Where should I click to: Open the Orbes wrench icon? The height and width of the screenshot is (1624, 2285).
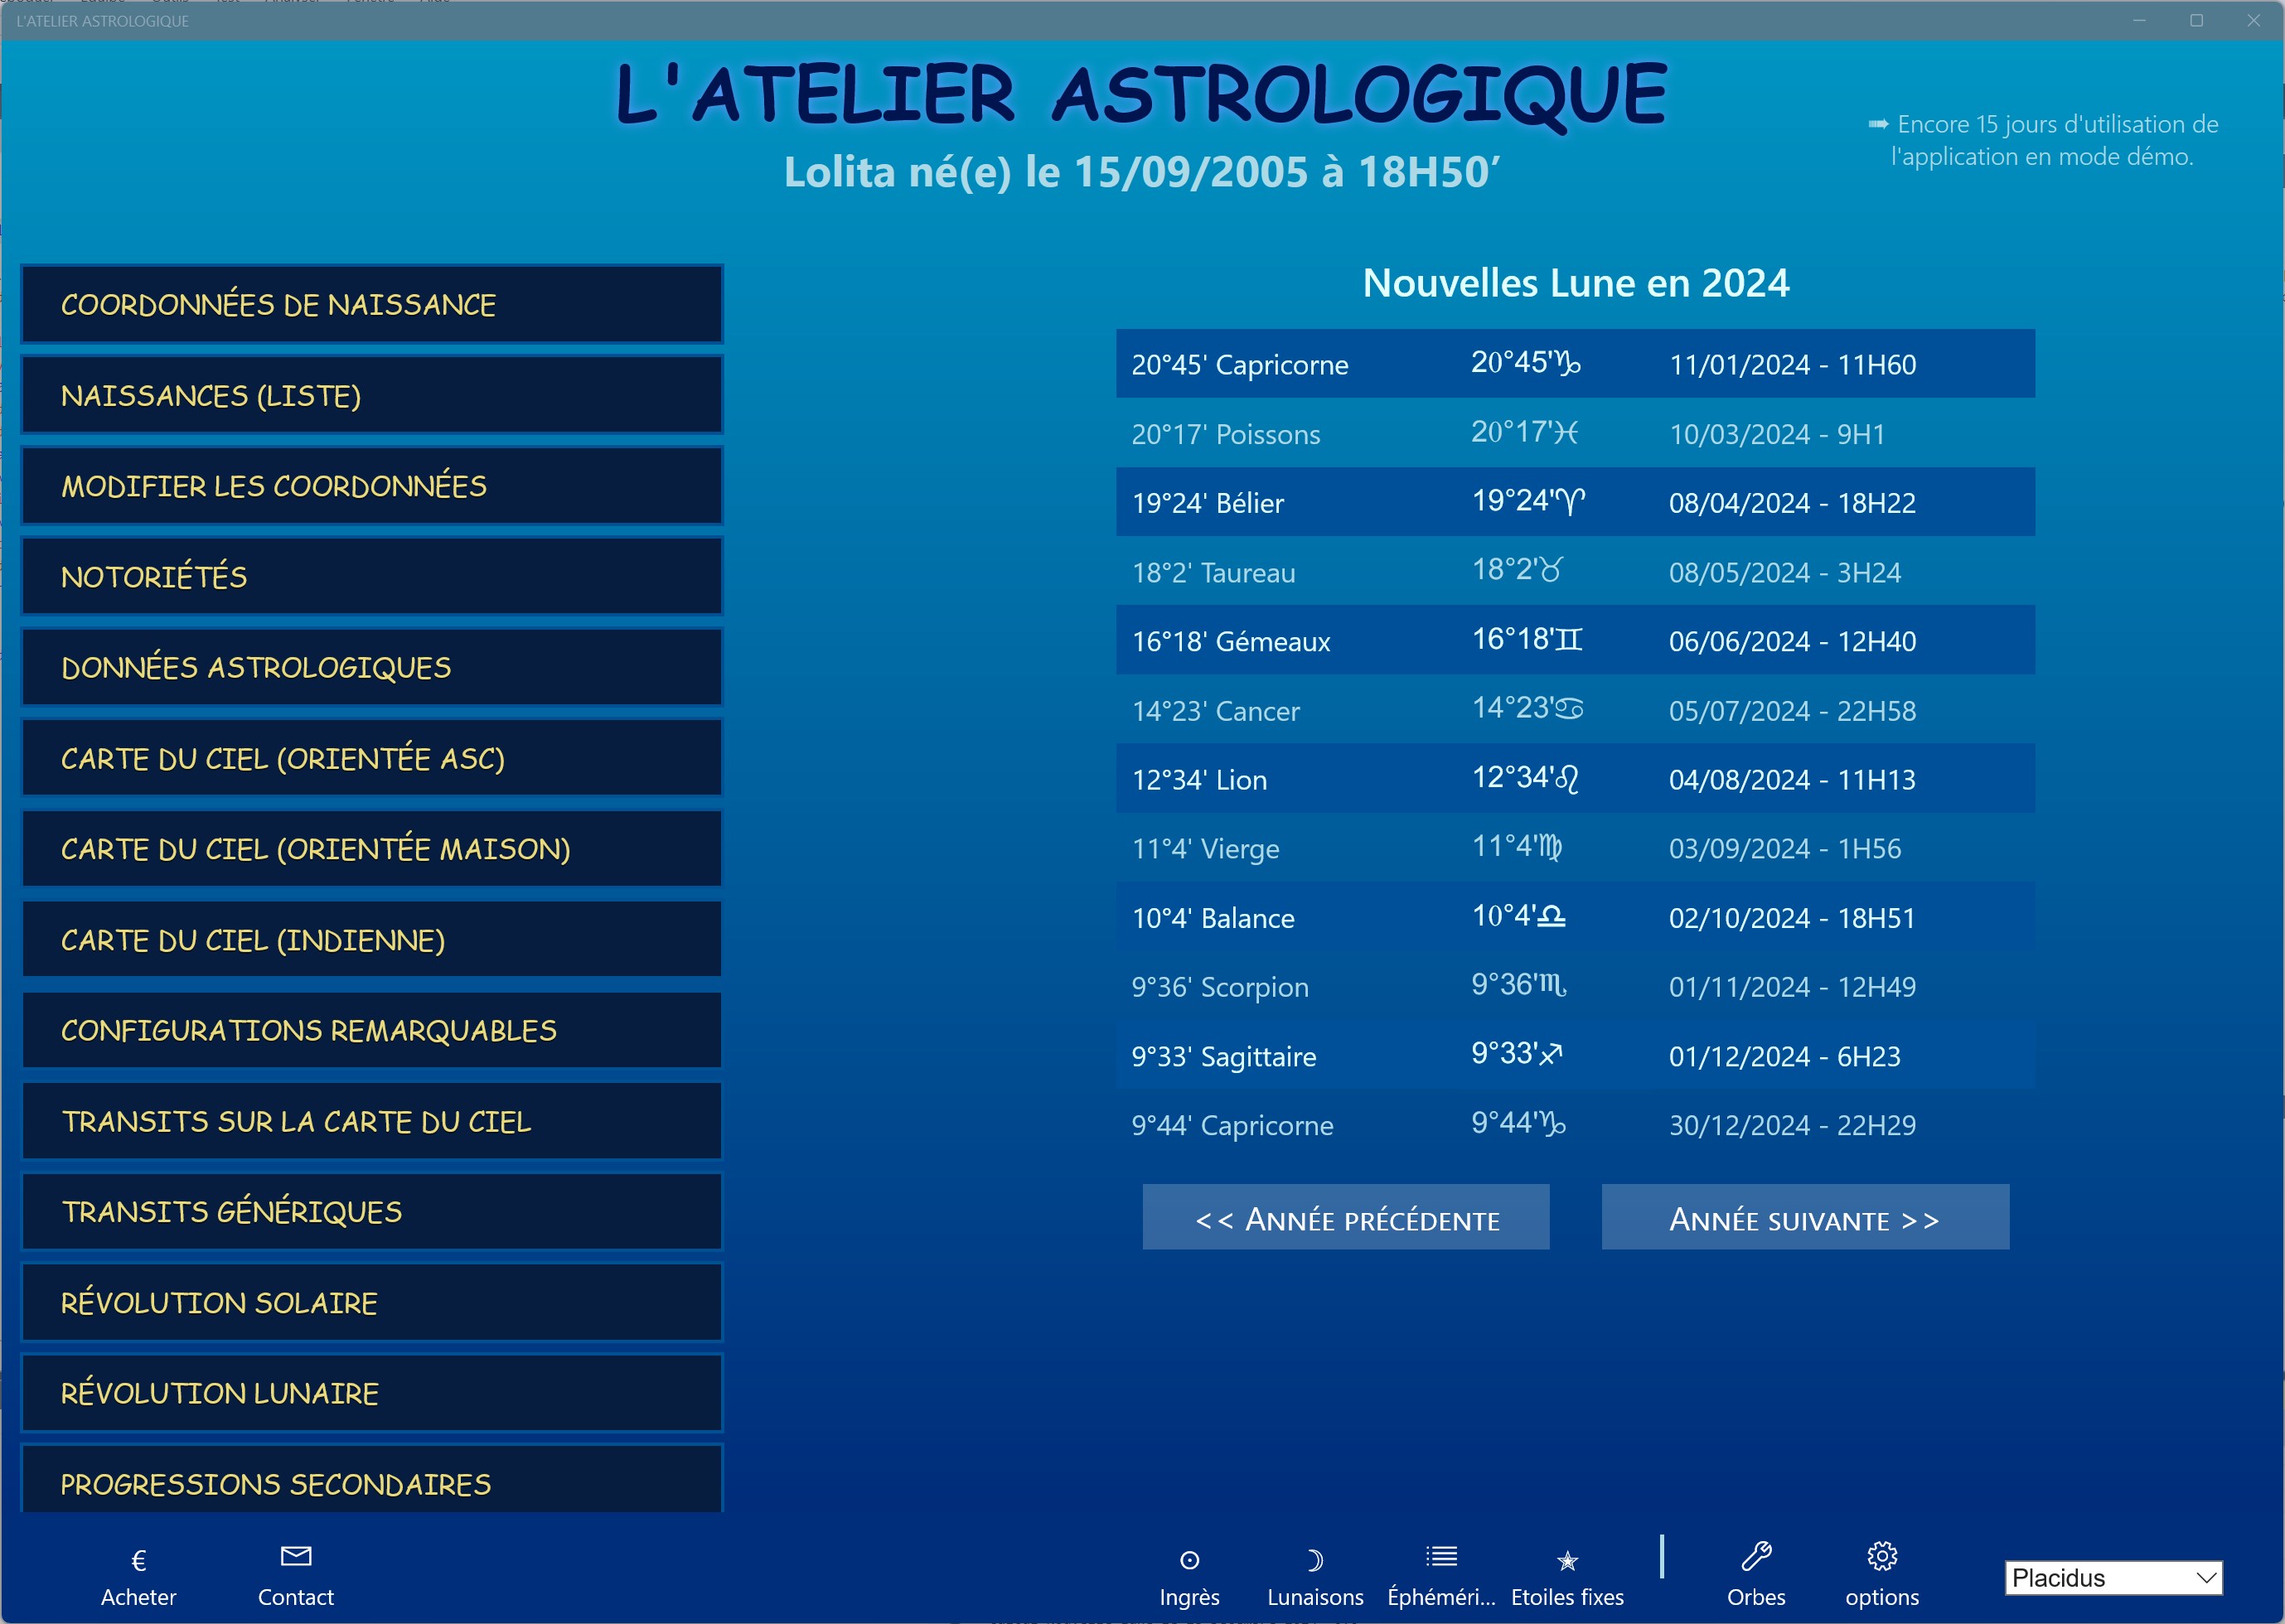(1756, 1558)
